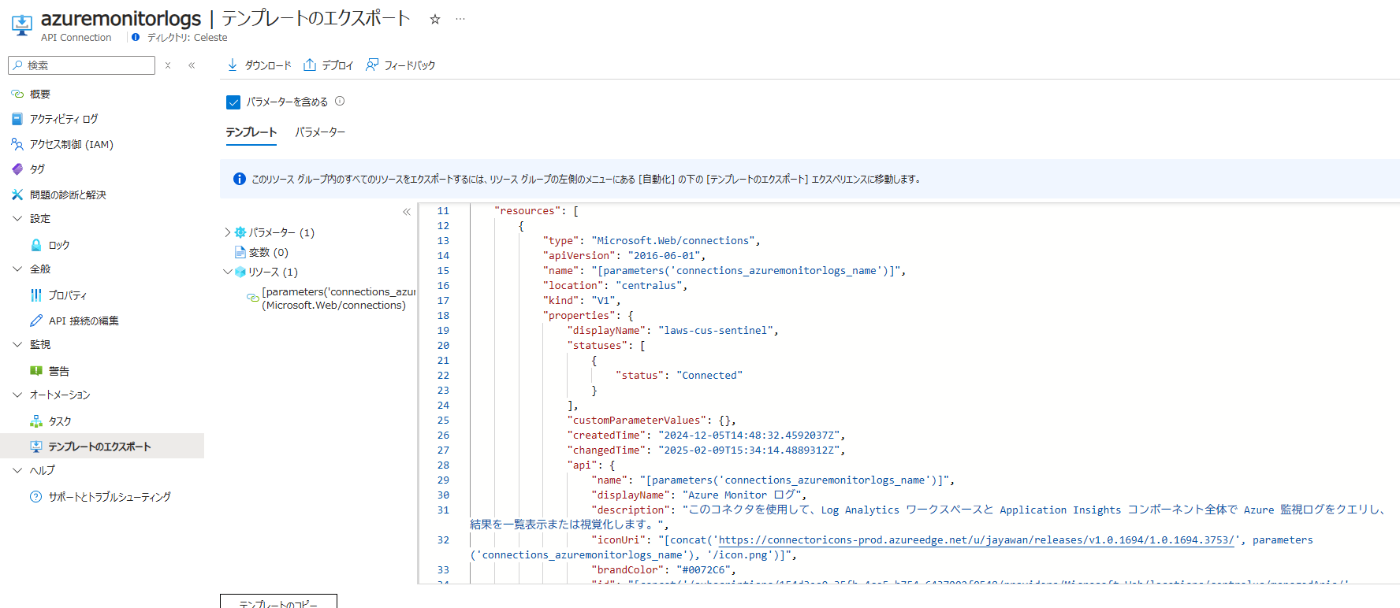The width and height of the screenshot is (1400, 608).
Task: Click the azuremonitorlogs API Connection resource icon
Action: pos(20,24)
